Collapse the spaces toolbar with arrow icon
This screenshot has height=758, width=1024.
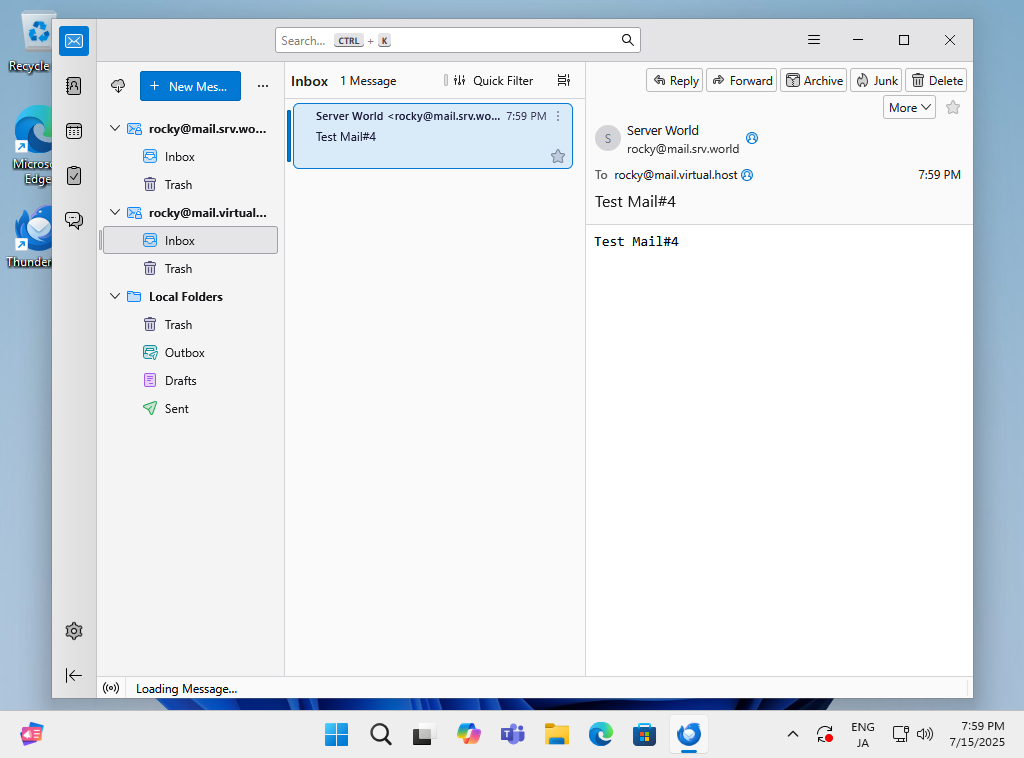click(x=74, y=675)
